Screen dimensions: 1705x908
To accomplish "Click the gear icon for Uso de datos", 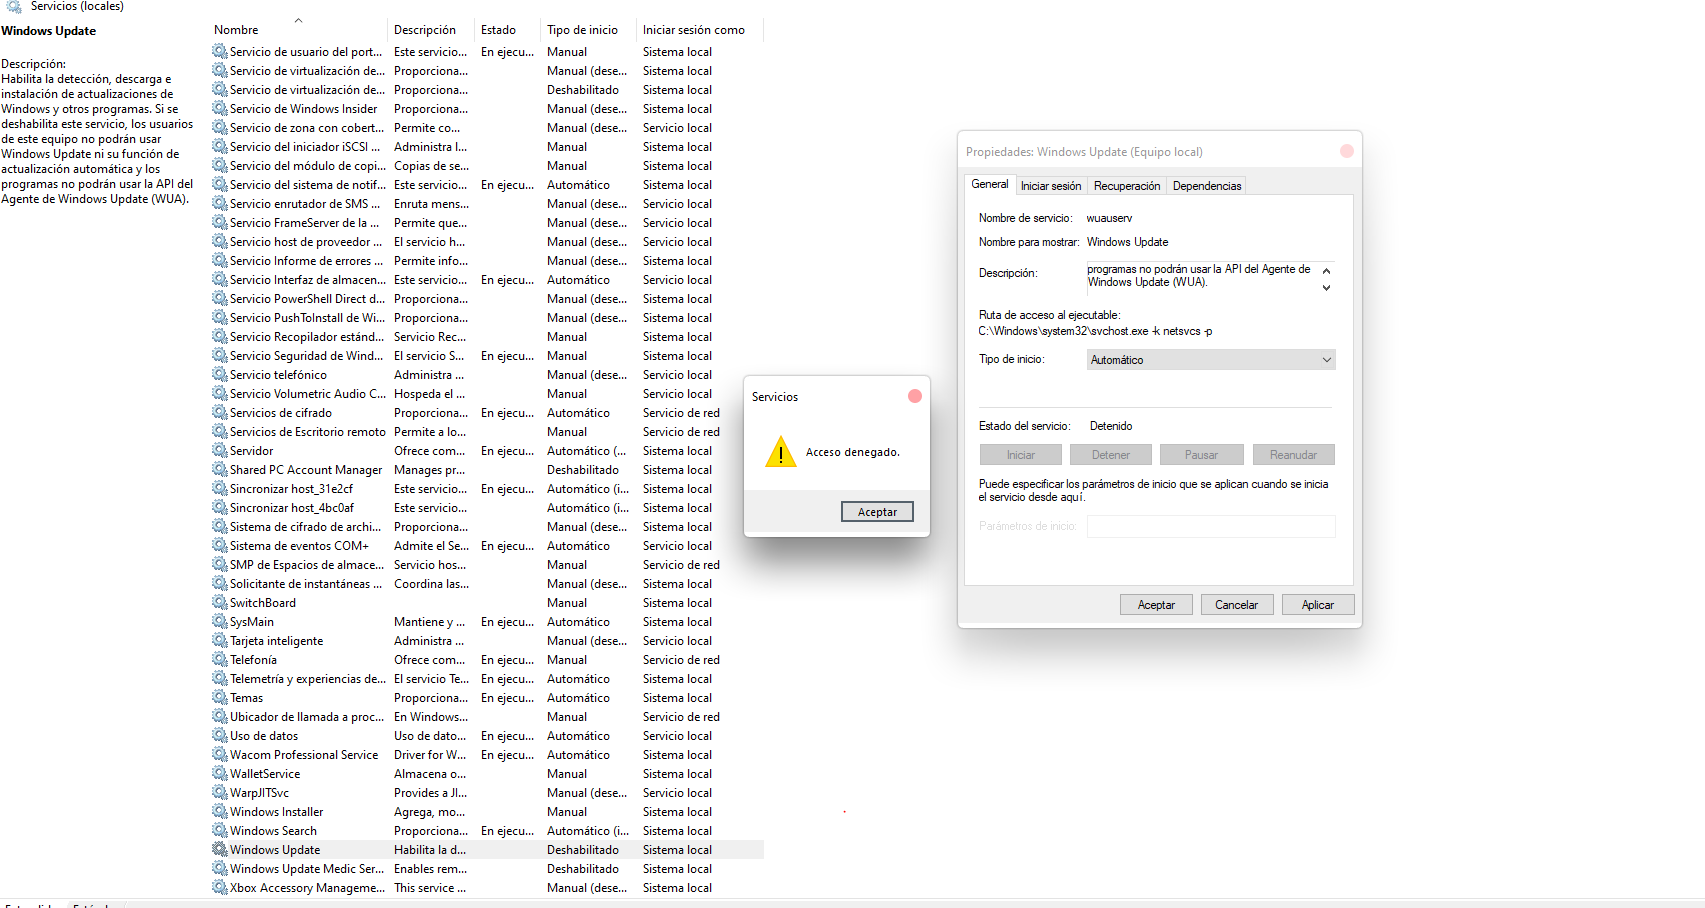I will click(220, 735).
